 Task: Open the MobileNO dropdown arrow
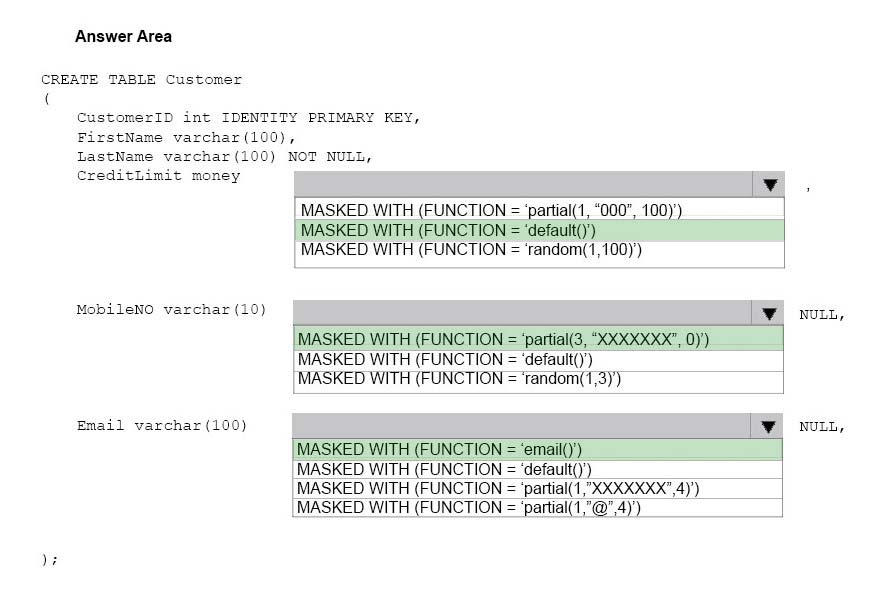coord(768,313)
